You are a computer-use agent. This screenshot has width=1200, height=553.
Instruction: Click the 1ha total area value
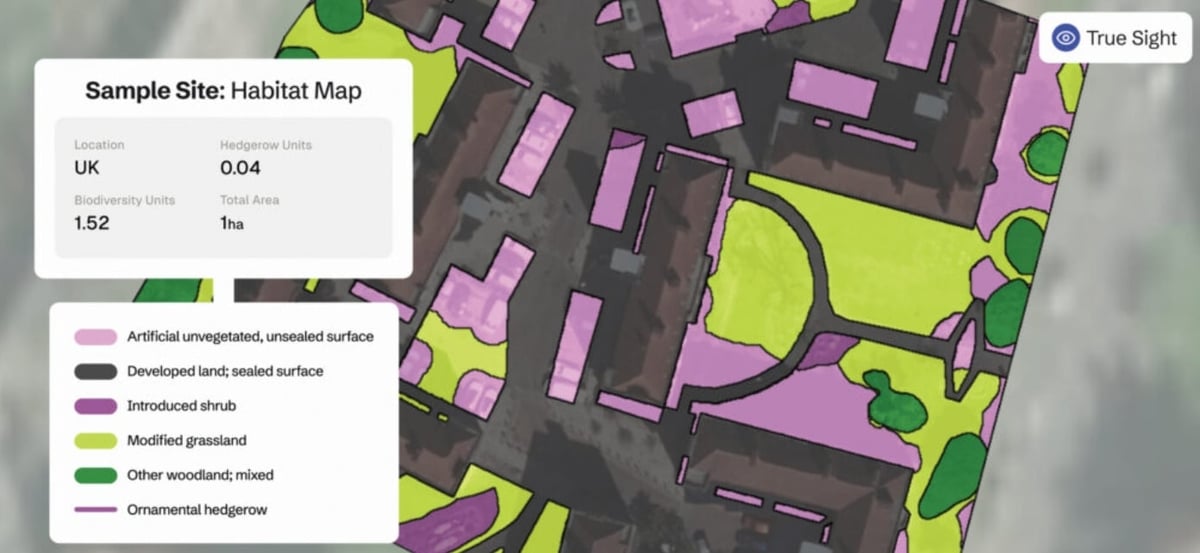(232, 223)
